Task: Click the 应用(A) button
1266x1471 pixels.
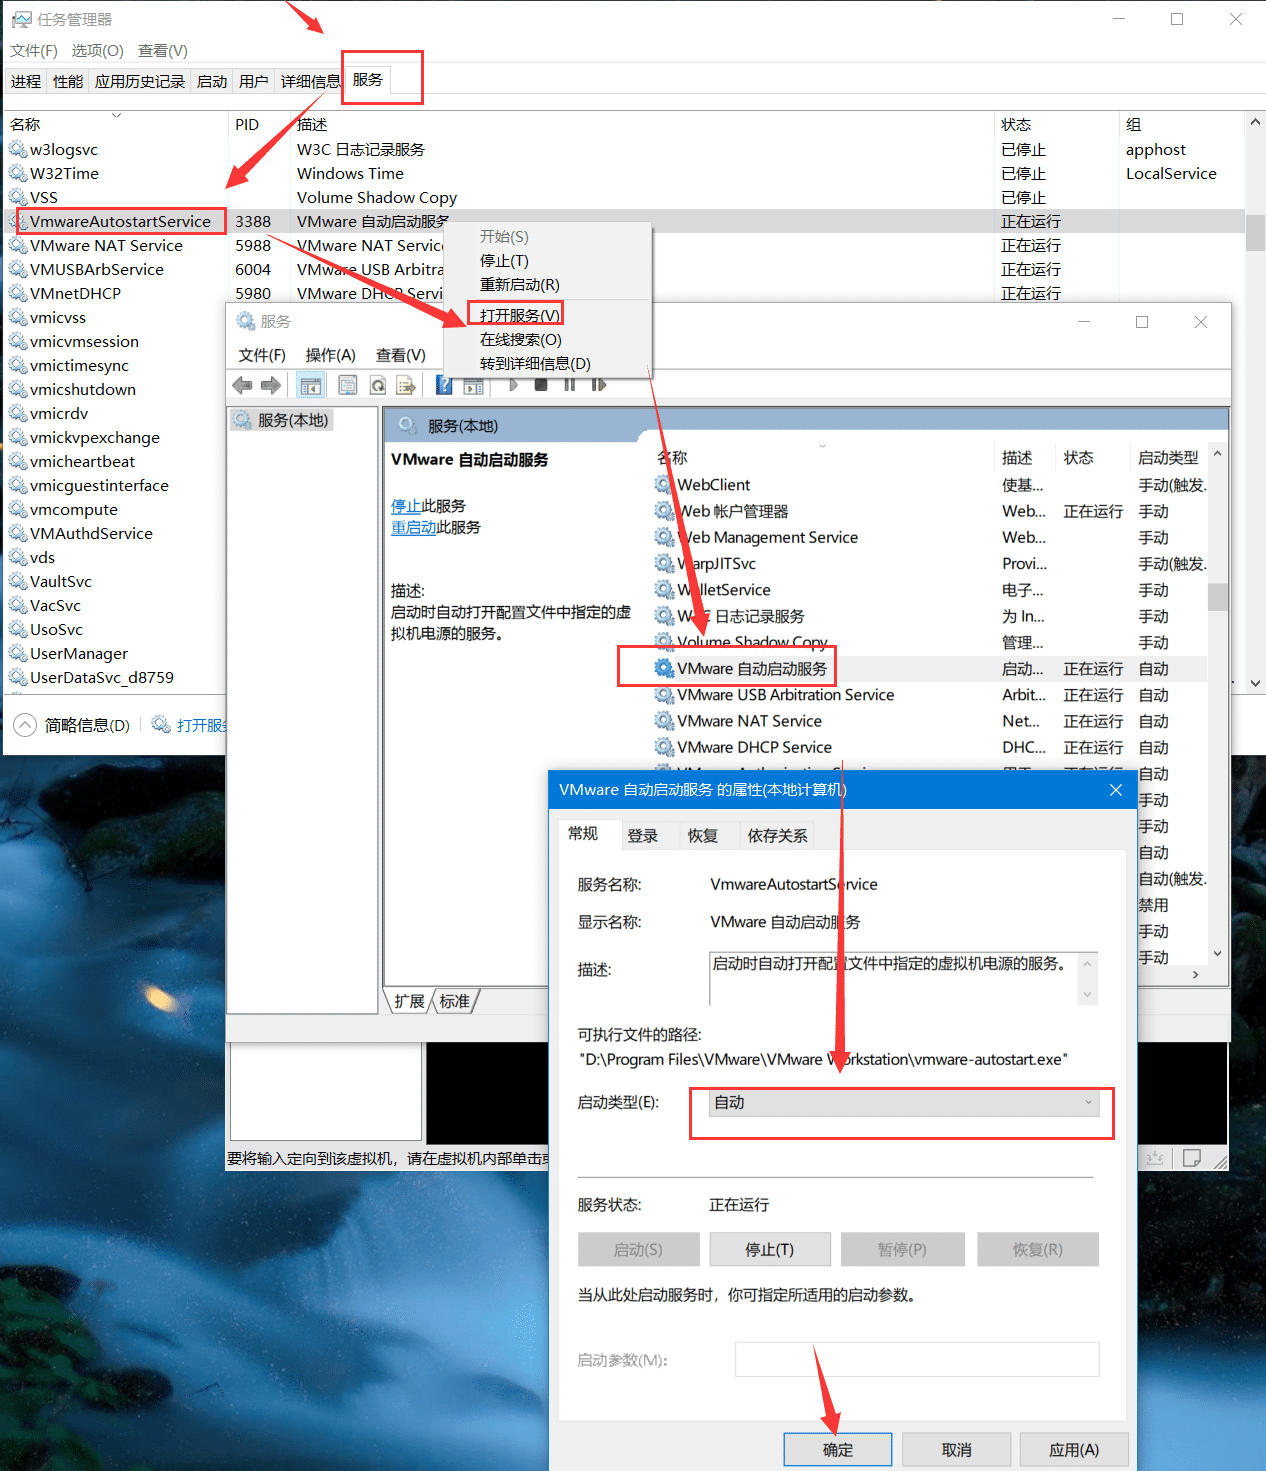Action: tap(1074, 1450)
